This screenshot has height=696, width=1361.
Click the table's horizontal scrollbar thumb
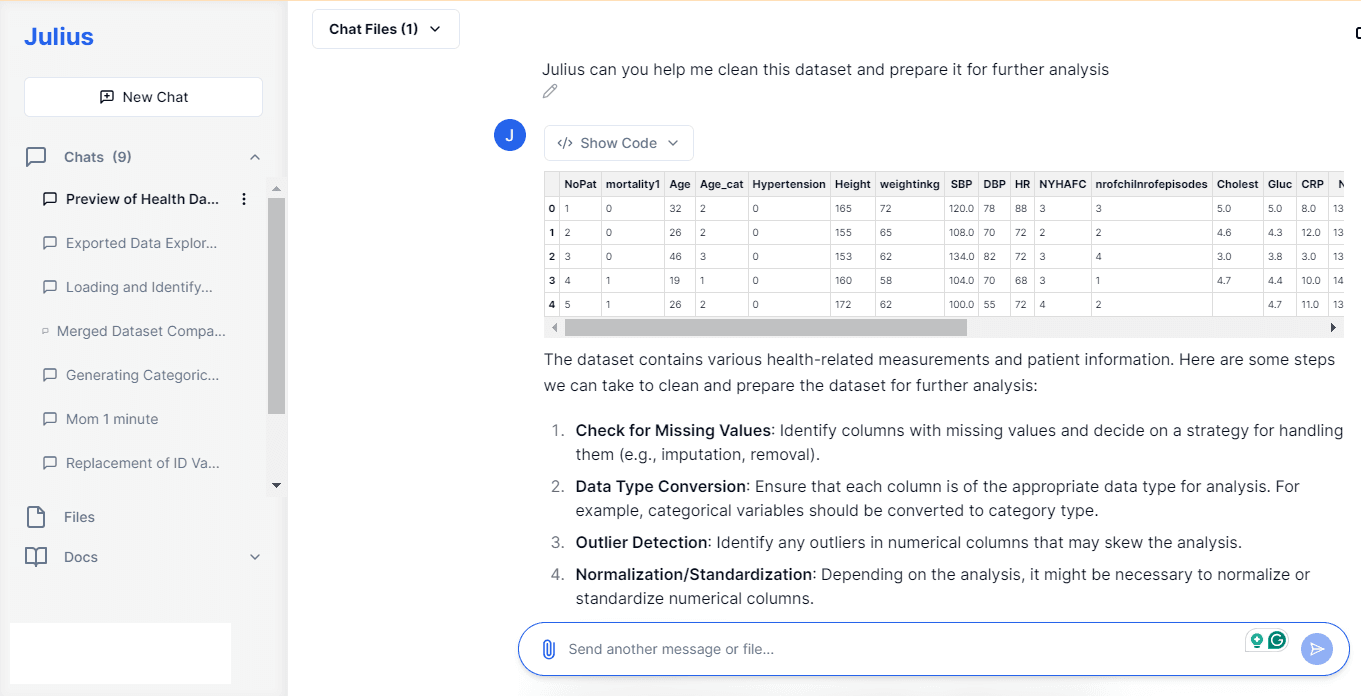pyautogui.click(x=766, y=327)
